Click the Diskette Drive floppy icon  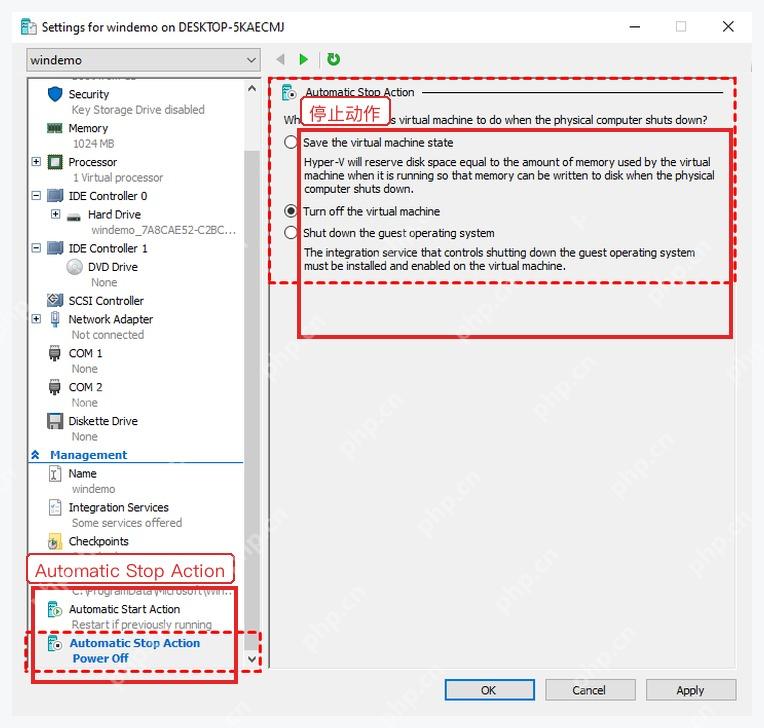[55, 421]
